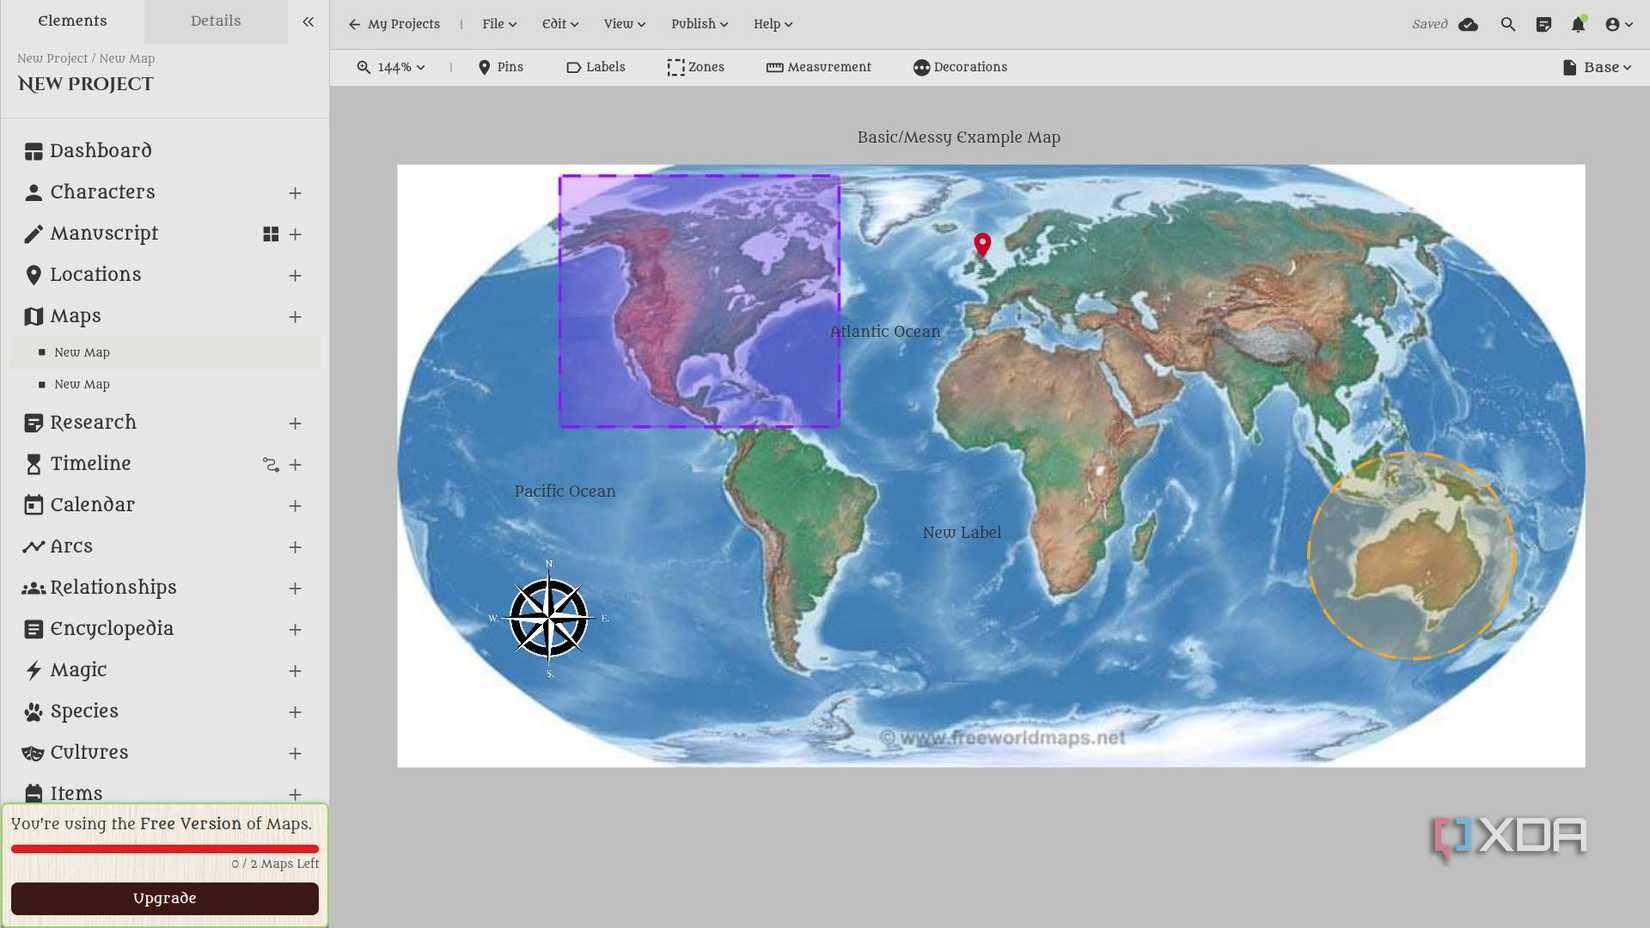Viewport: 1650px width, 928px height.
Task: Click the Dashboard icon in the sidebar
Action: 31,150
